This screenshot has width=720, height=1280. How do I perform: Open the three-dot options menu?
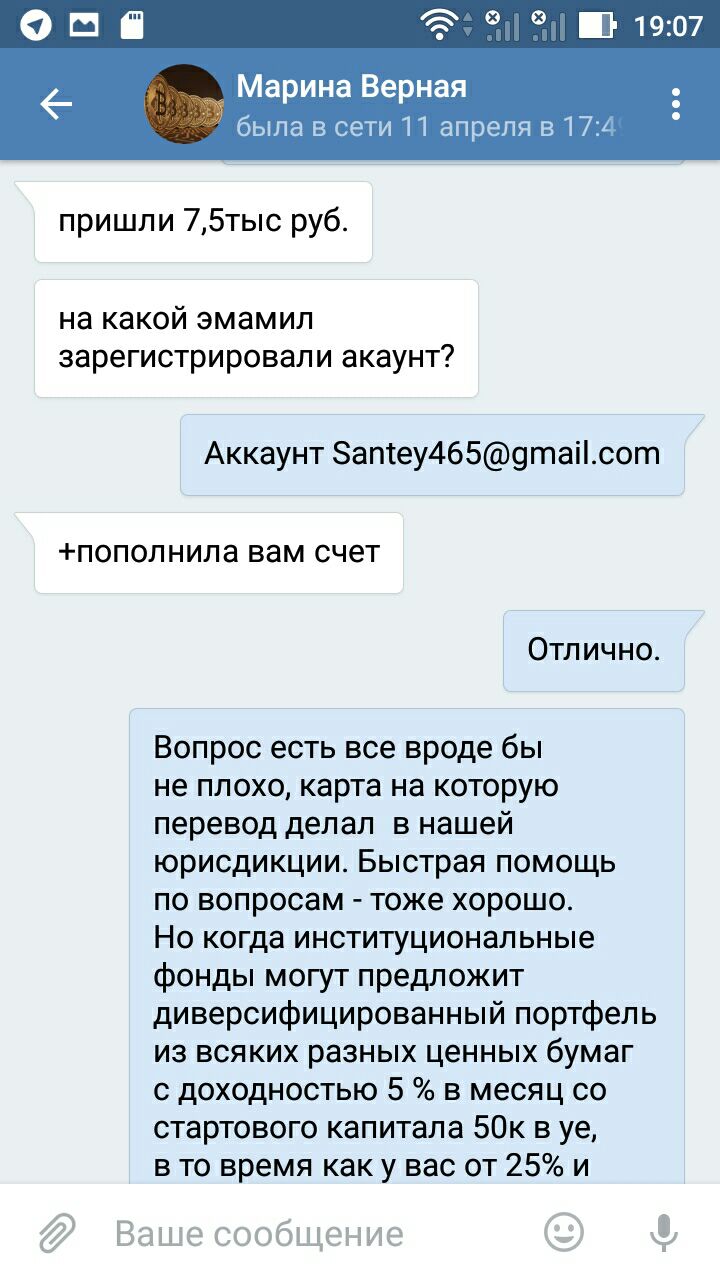click(x=677, y=104)
